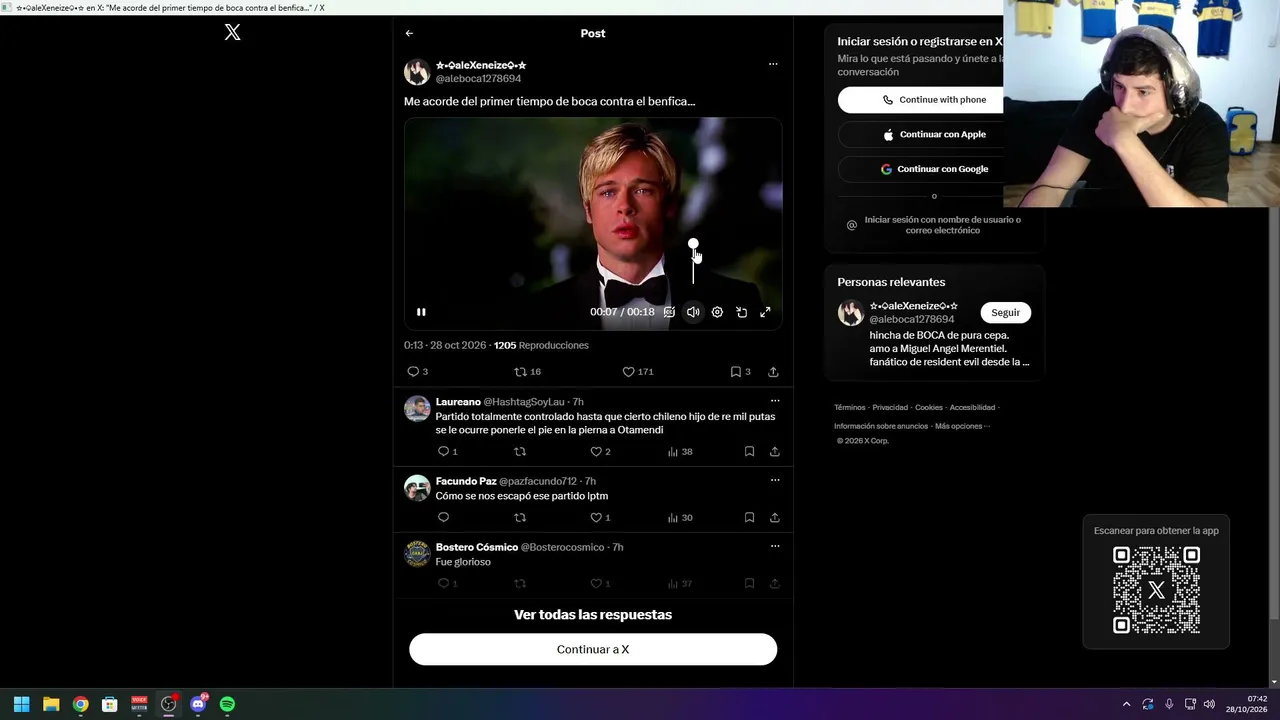This screenshot has width=1280, height=720.
Task: Open Discord from the taskbar
Action: point(198,704)
